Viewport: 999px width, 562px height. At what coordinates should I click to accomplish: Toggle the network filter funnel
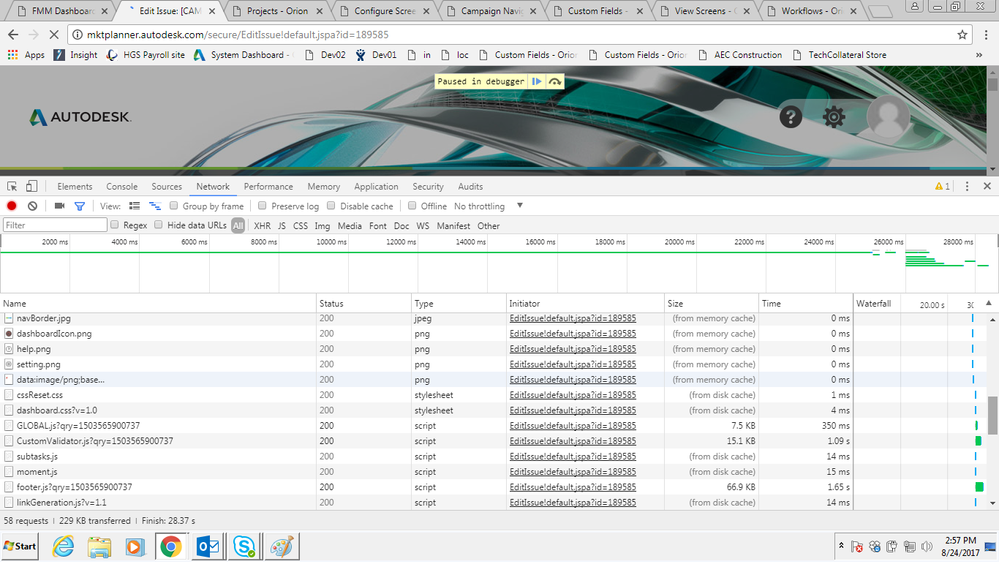[x=80, y=206]
